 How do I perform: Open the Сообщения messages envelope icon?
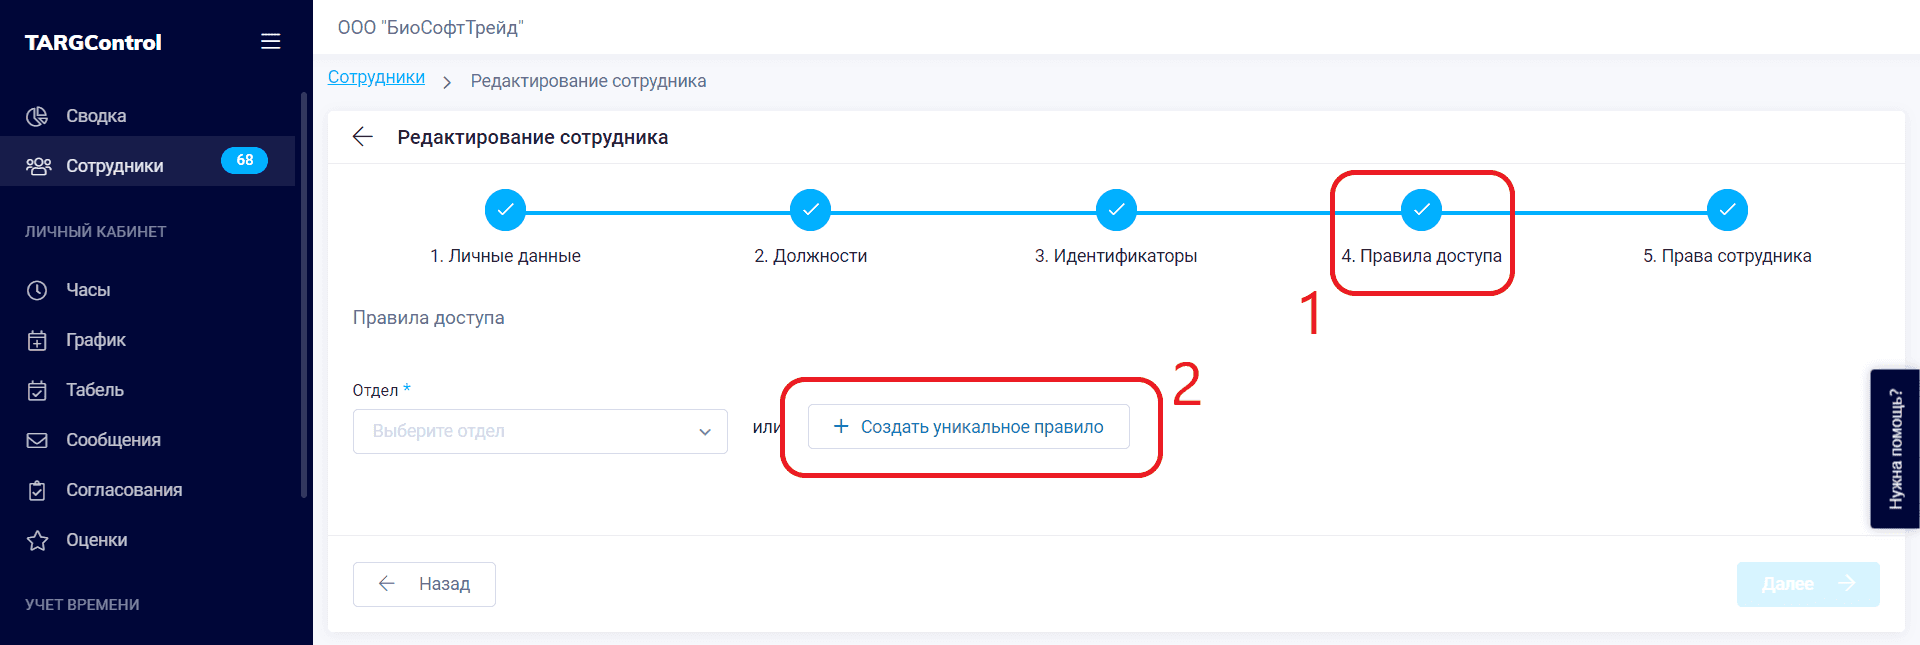tap(37, 440)
